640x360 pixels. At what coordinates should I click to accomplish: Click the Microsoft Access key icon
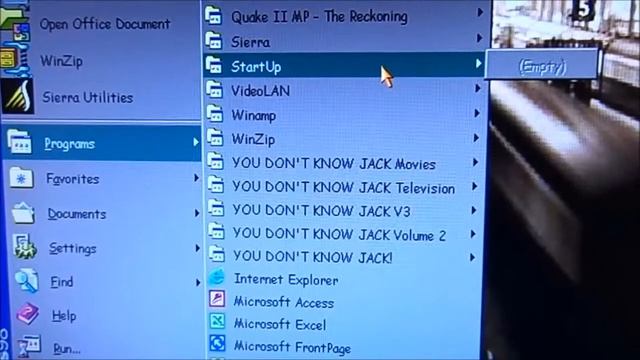pos(217,299)
